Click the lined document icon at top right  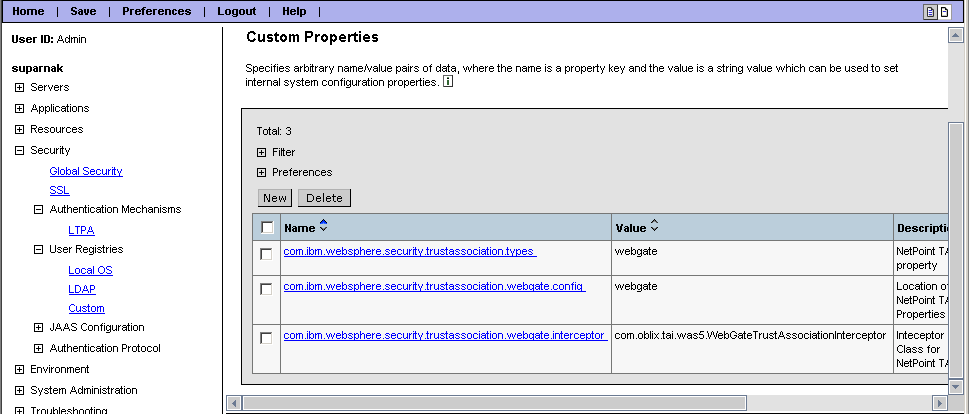pos(929,12)
